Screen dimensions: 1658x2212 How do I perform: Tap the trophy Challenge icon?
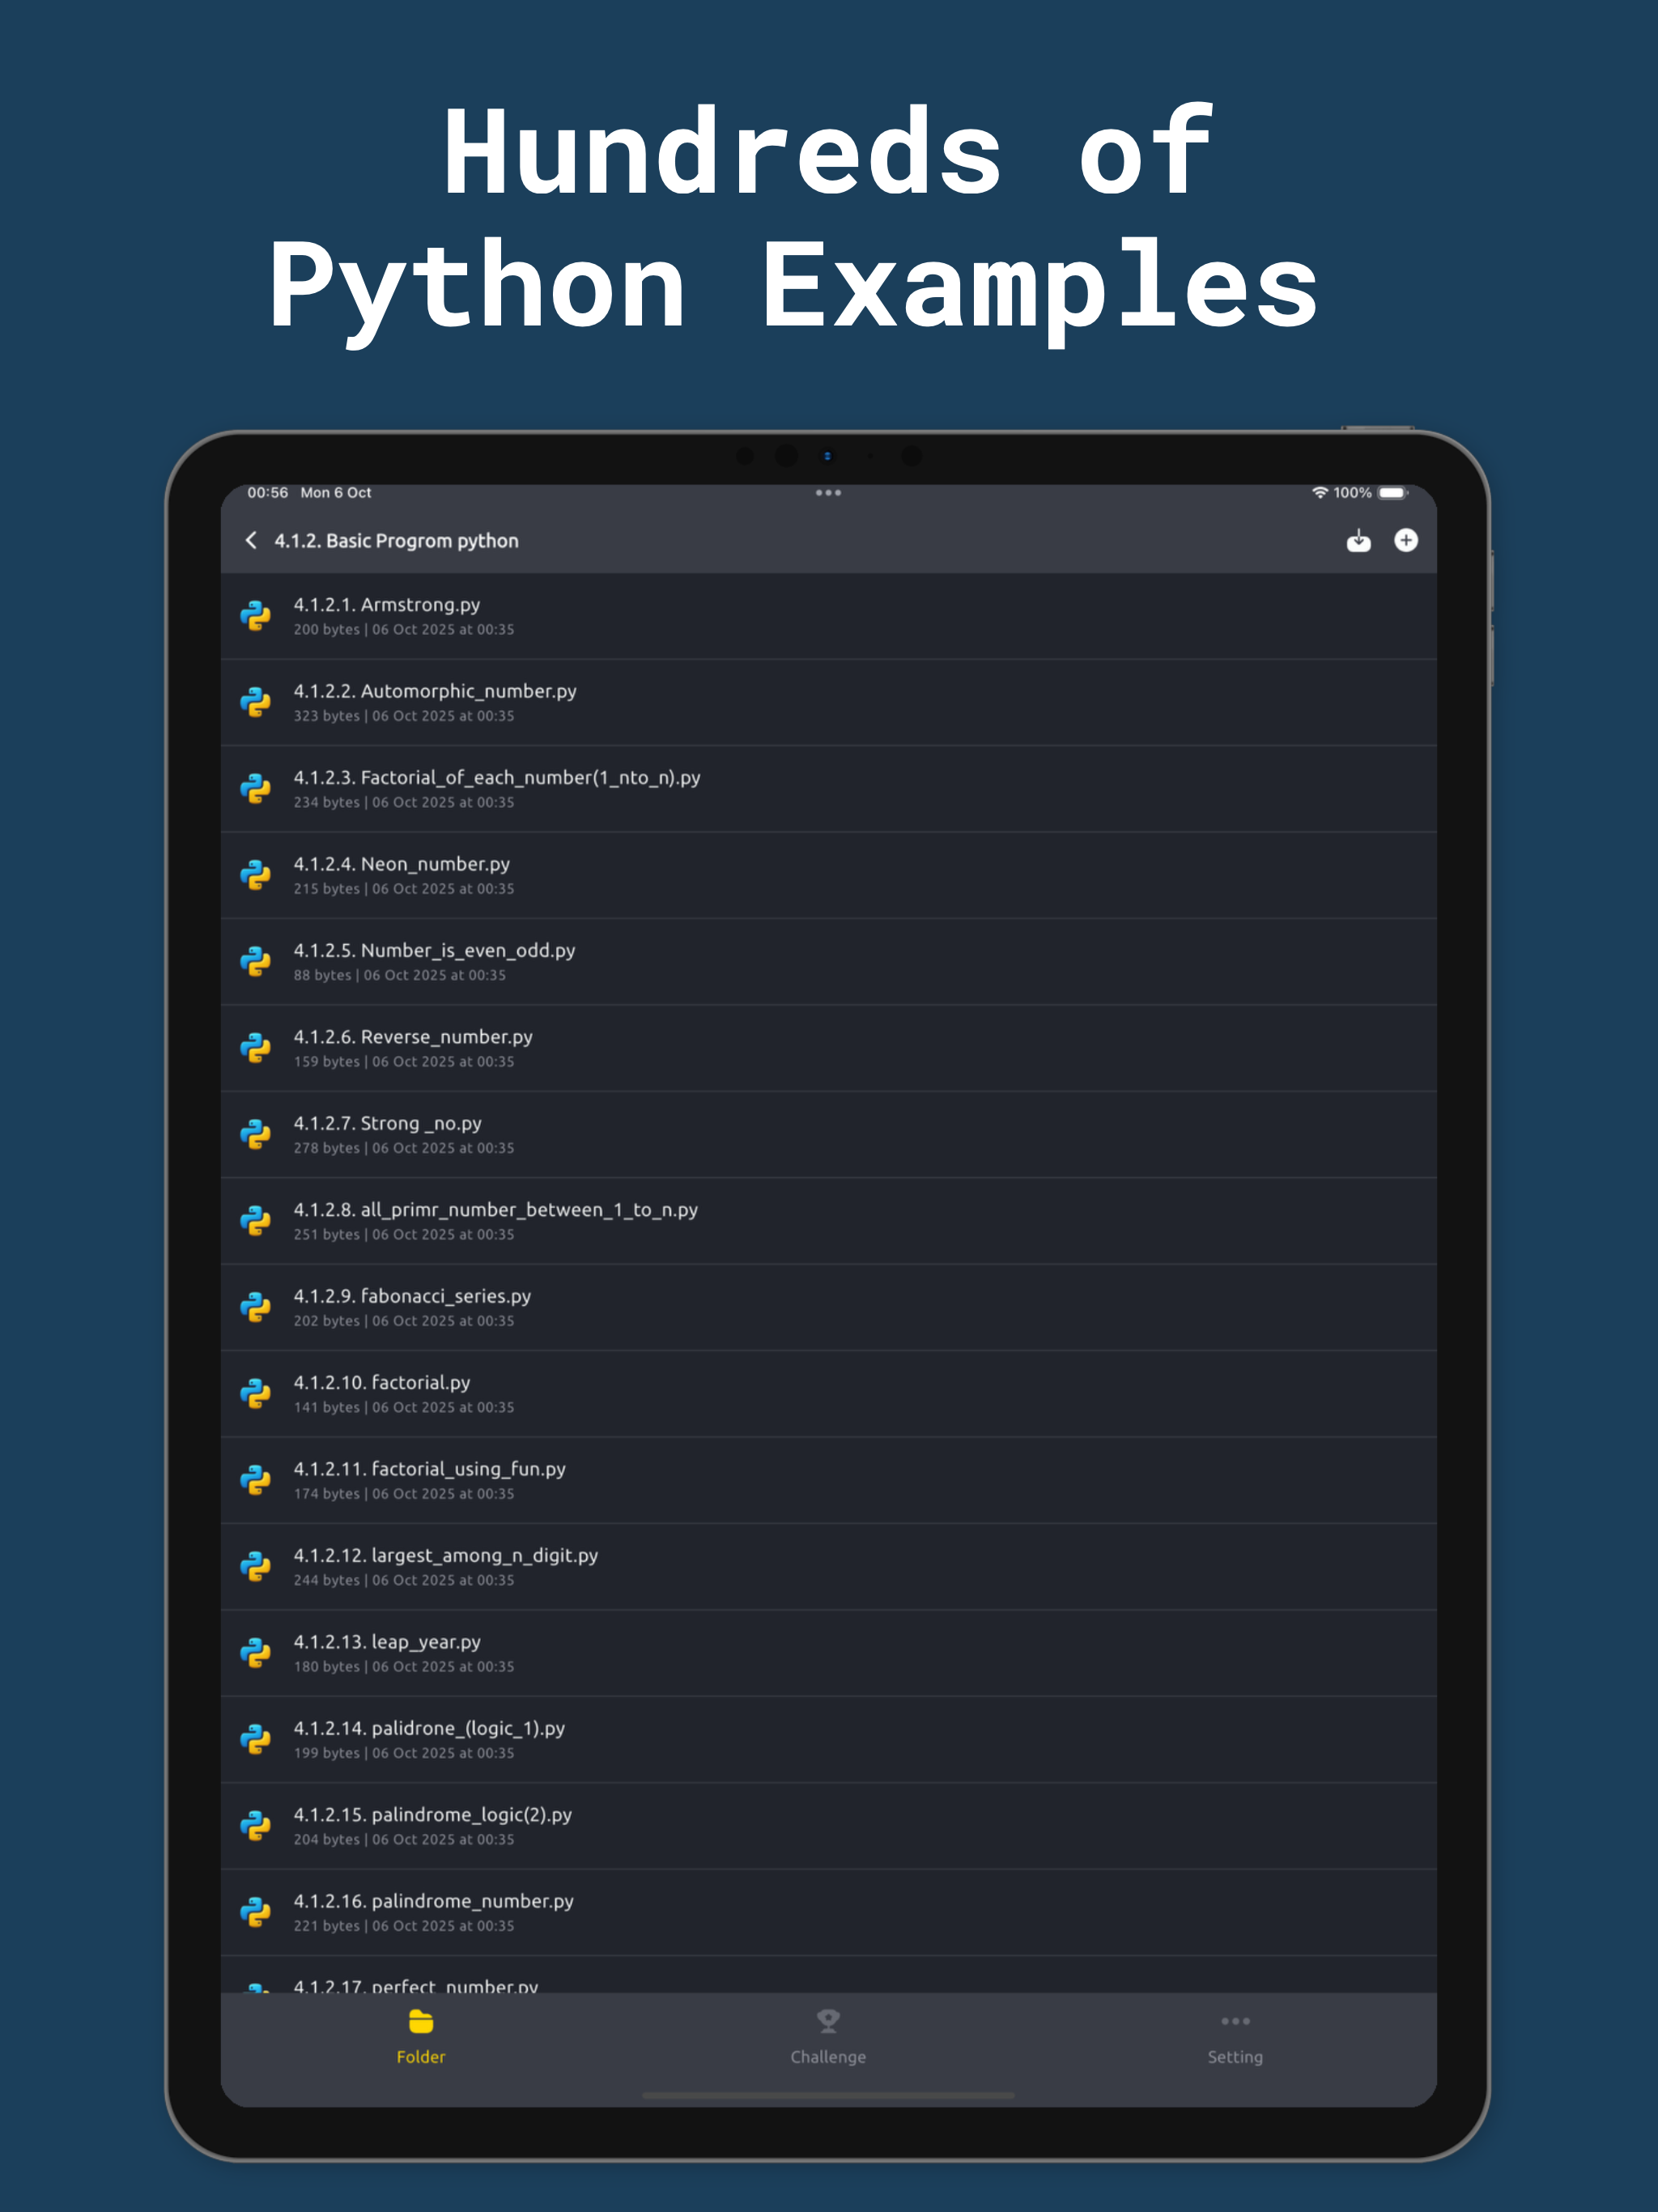(x=828, y=2022)
